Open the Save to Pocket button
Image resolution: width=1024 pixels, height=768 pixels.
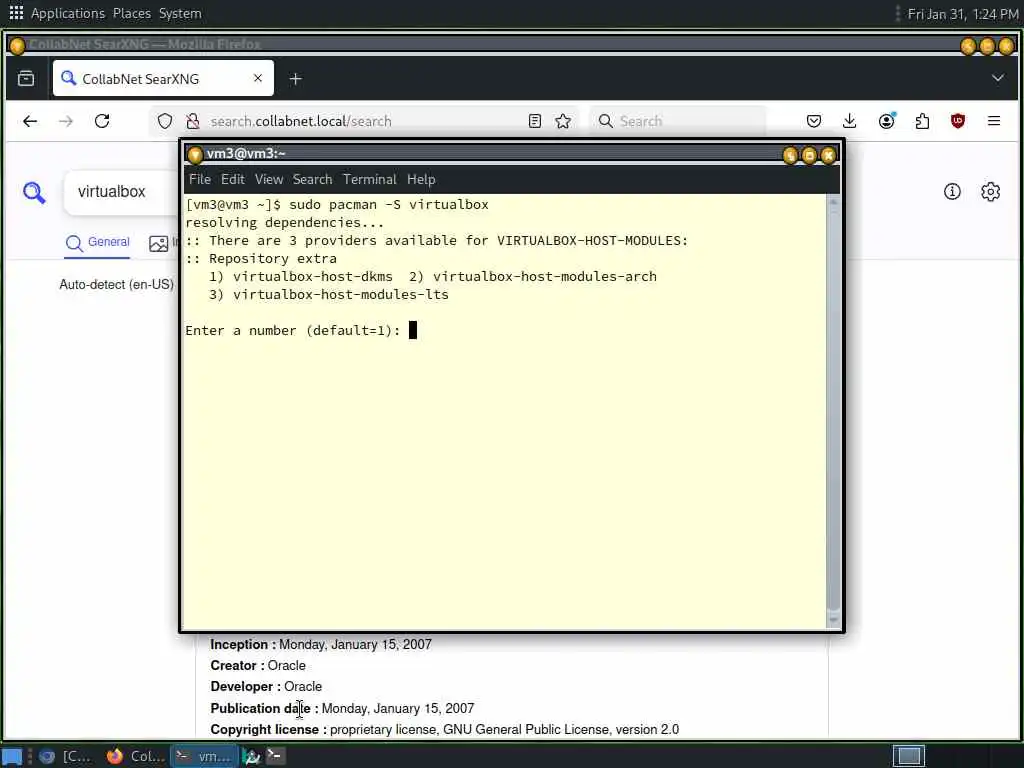pyautogui.click(x=814, y=121)
